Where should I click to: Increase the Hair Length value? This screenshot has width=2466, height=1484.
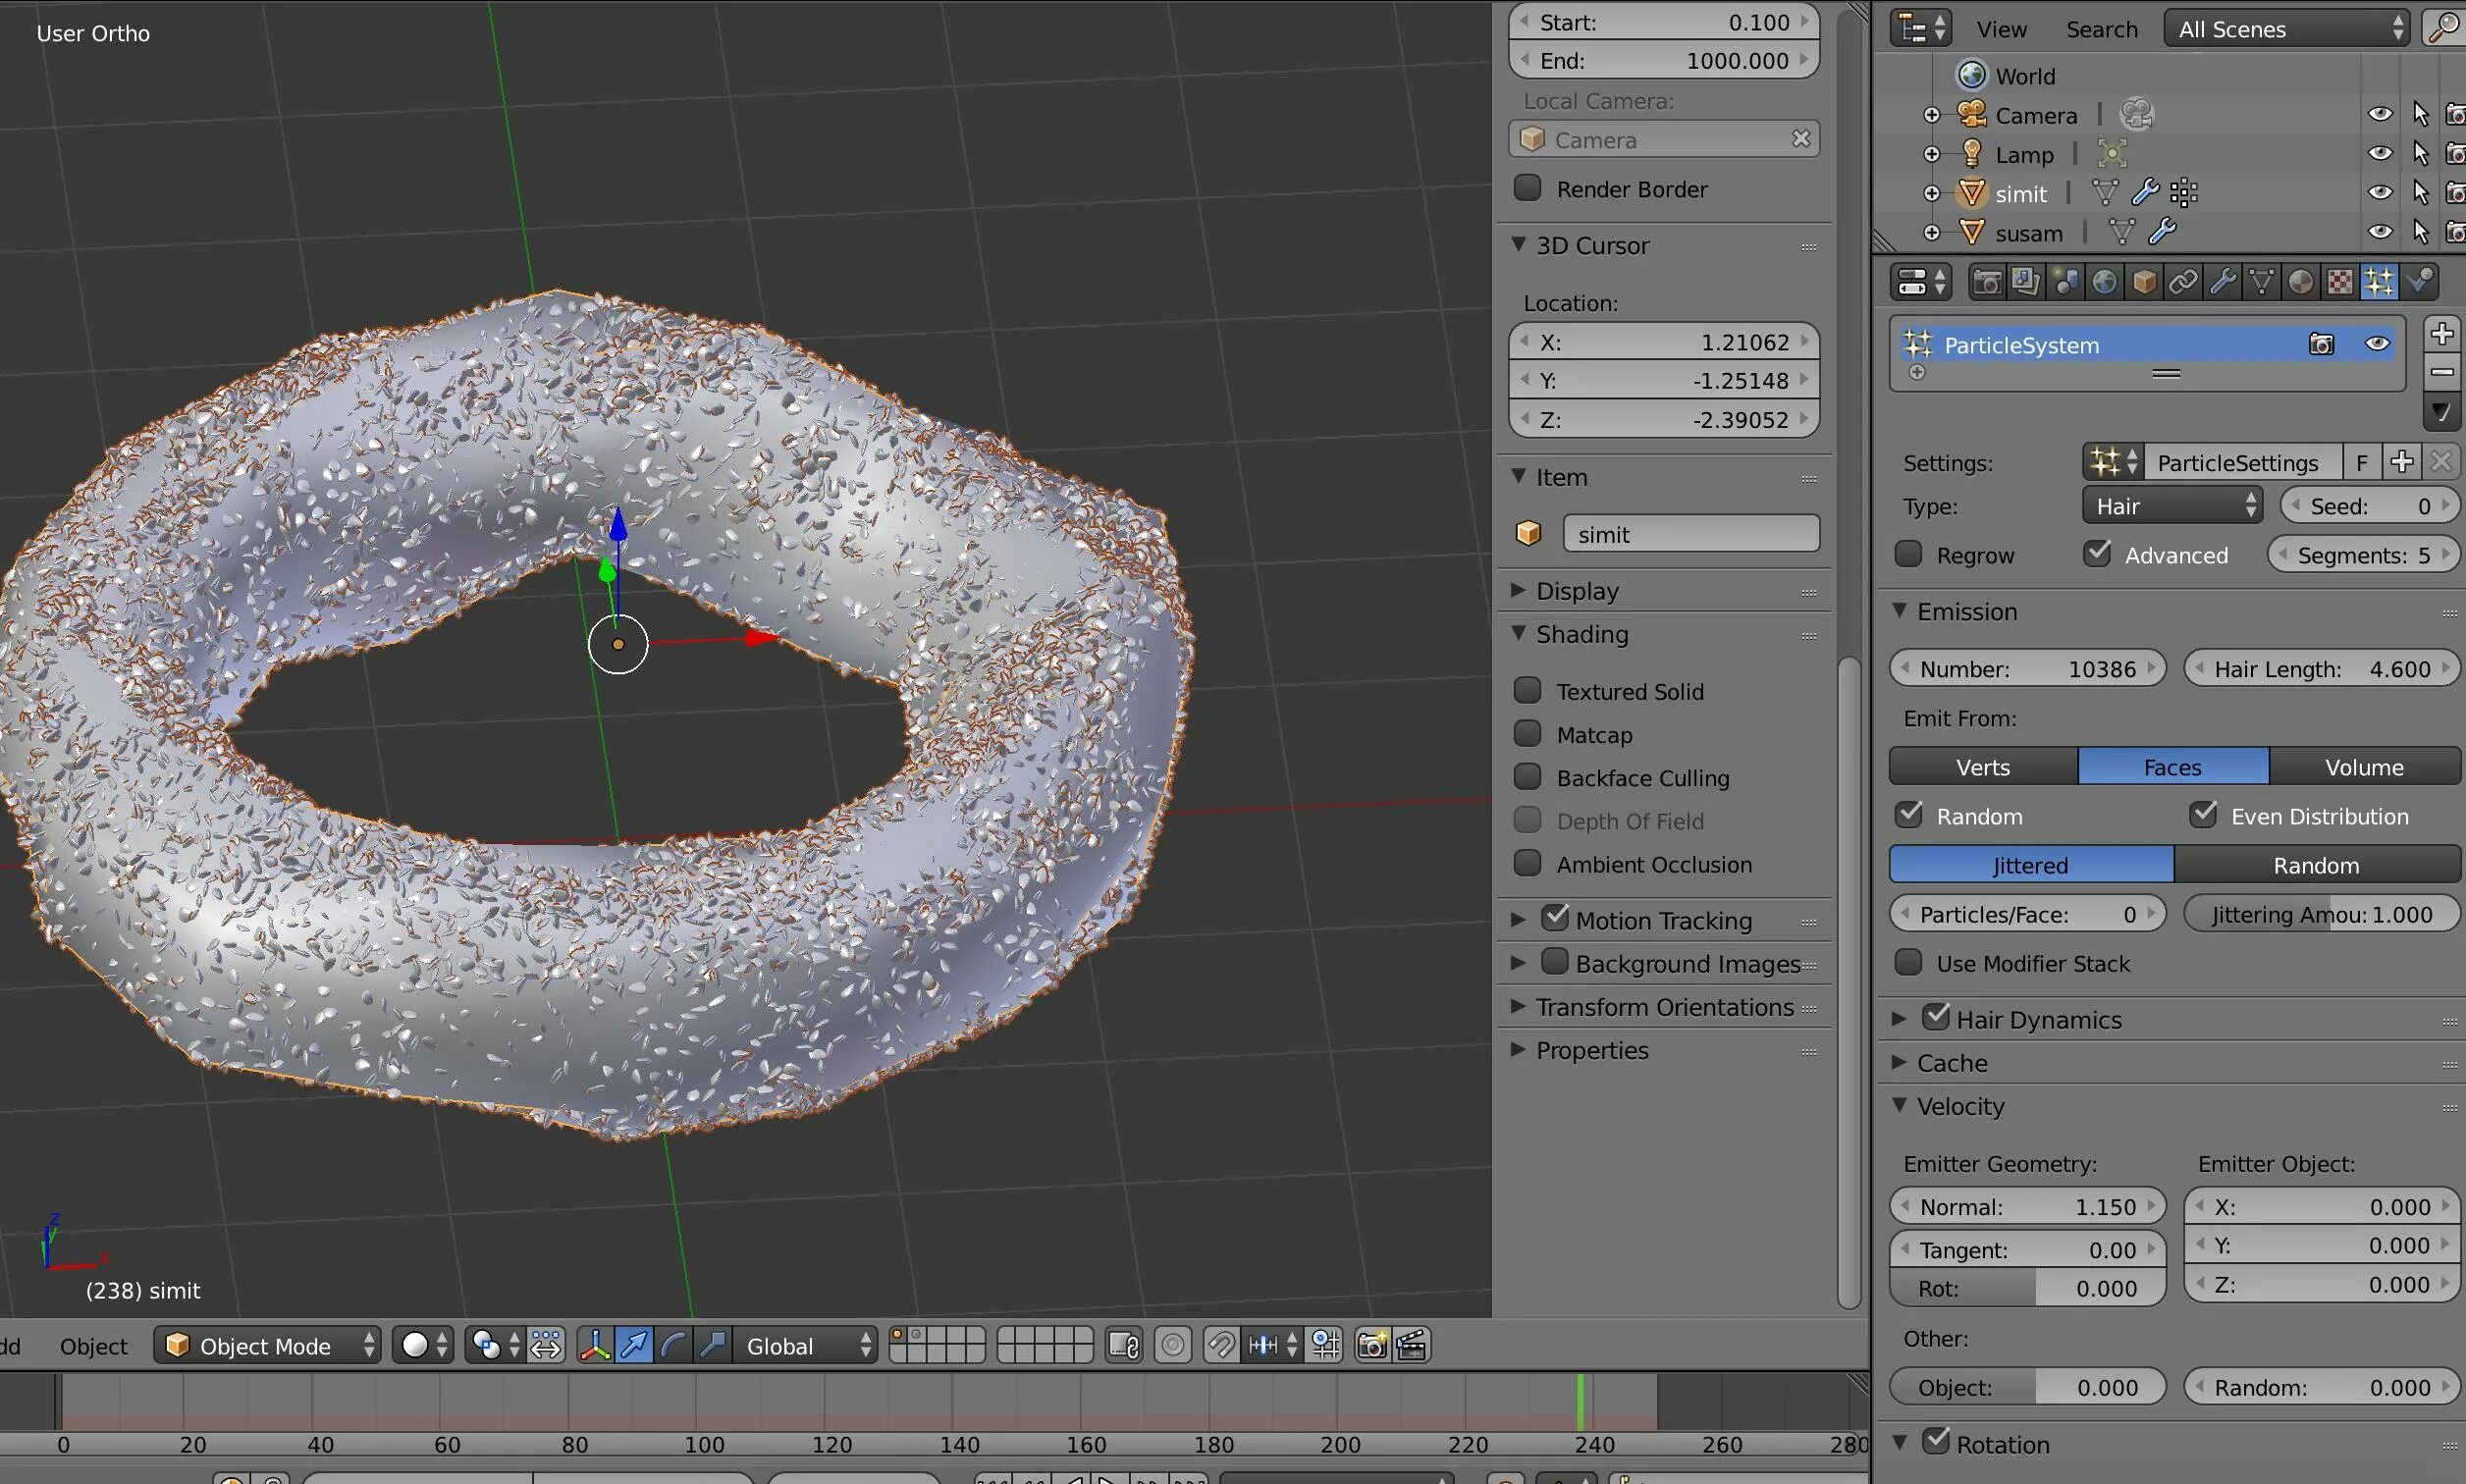point(2444,668)
